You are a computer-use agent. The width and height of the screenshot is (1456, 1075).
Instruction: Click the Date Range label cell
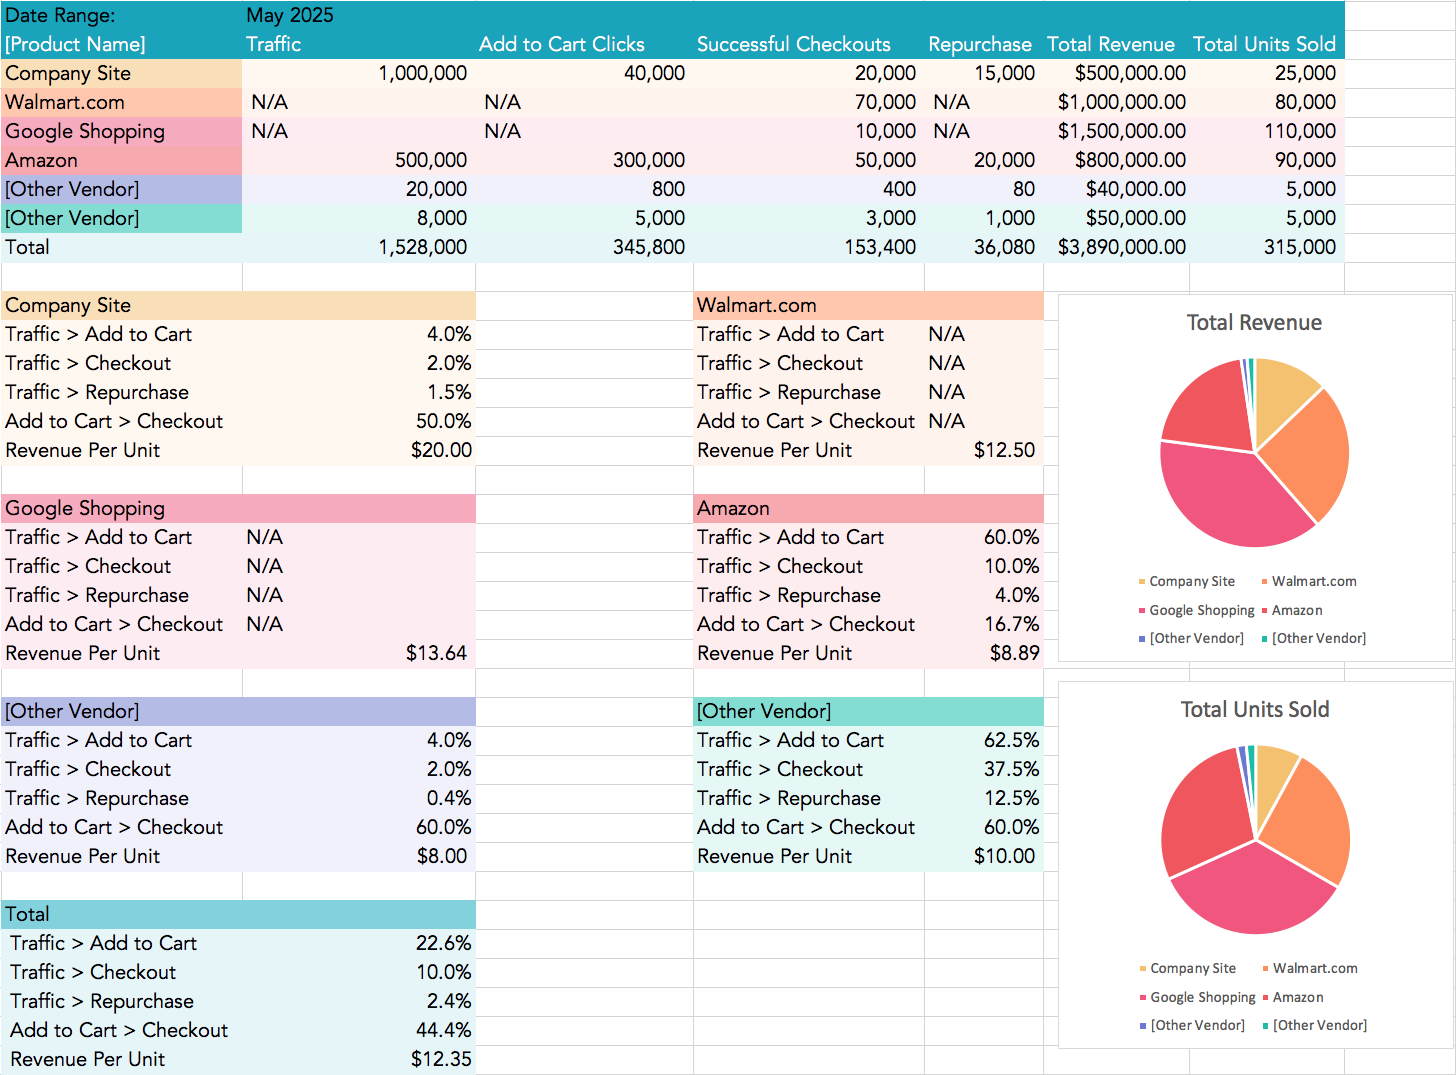click(x=60, y=15)
